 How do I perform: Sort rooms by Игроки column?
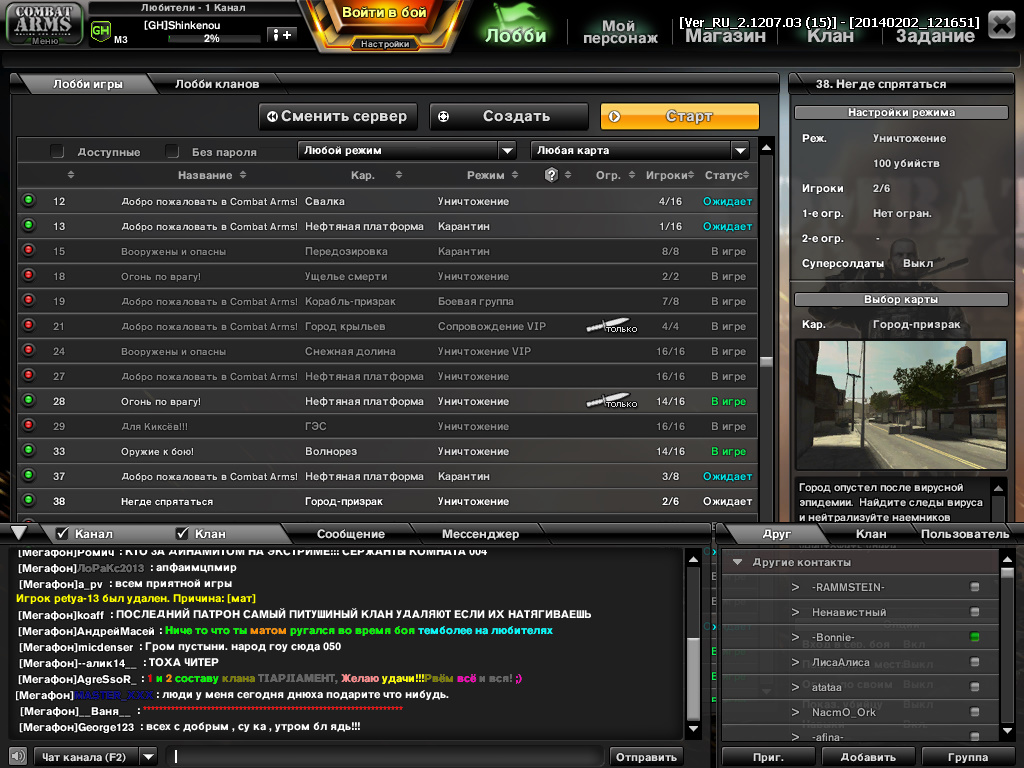coord(669,175)
